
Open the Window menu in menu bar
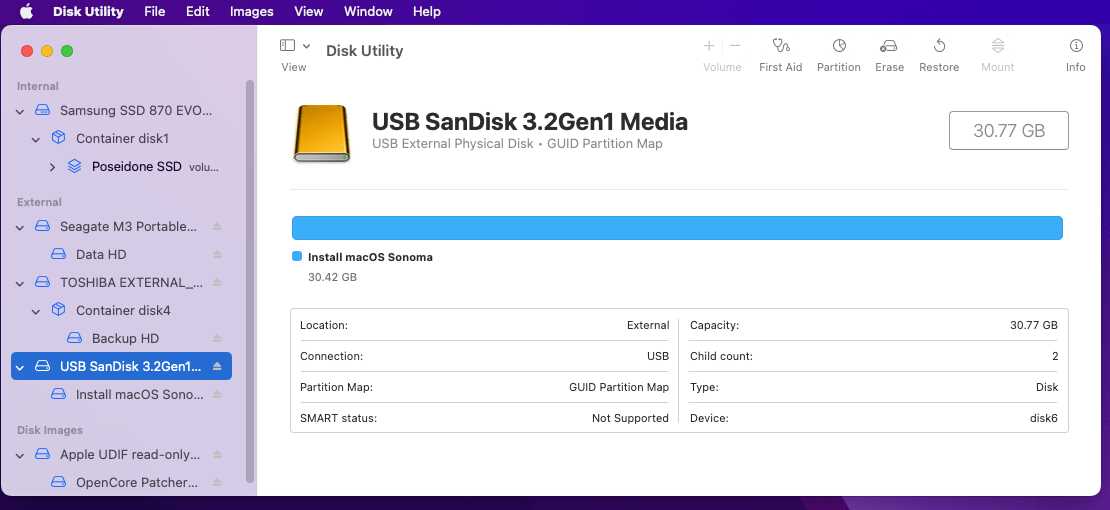point(368,12)
